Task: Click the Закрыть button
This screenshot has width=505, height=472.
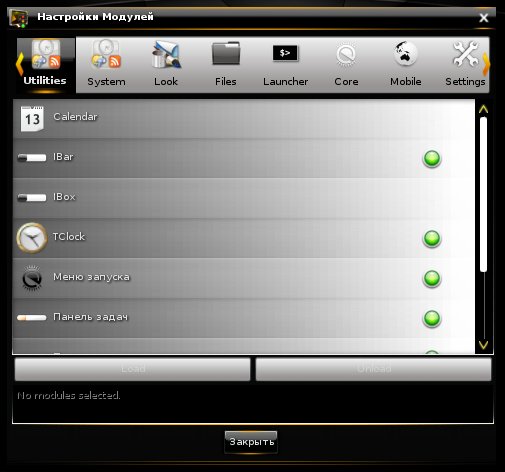Action: (x=251, y=442)
